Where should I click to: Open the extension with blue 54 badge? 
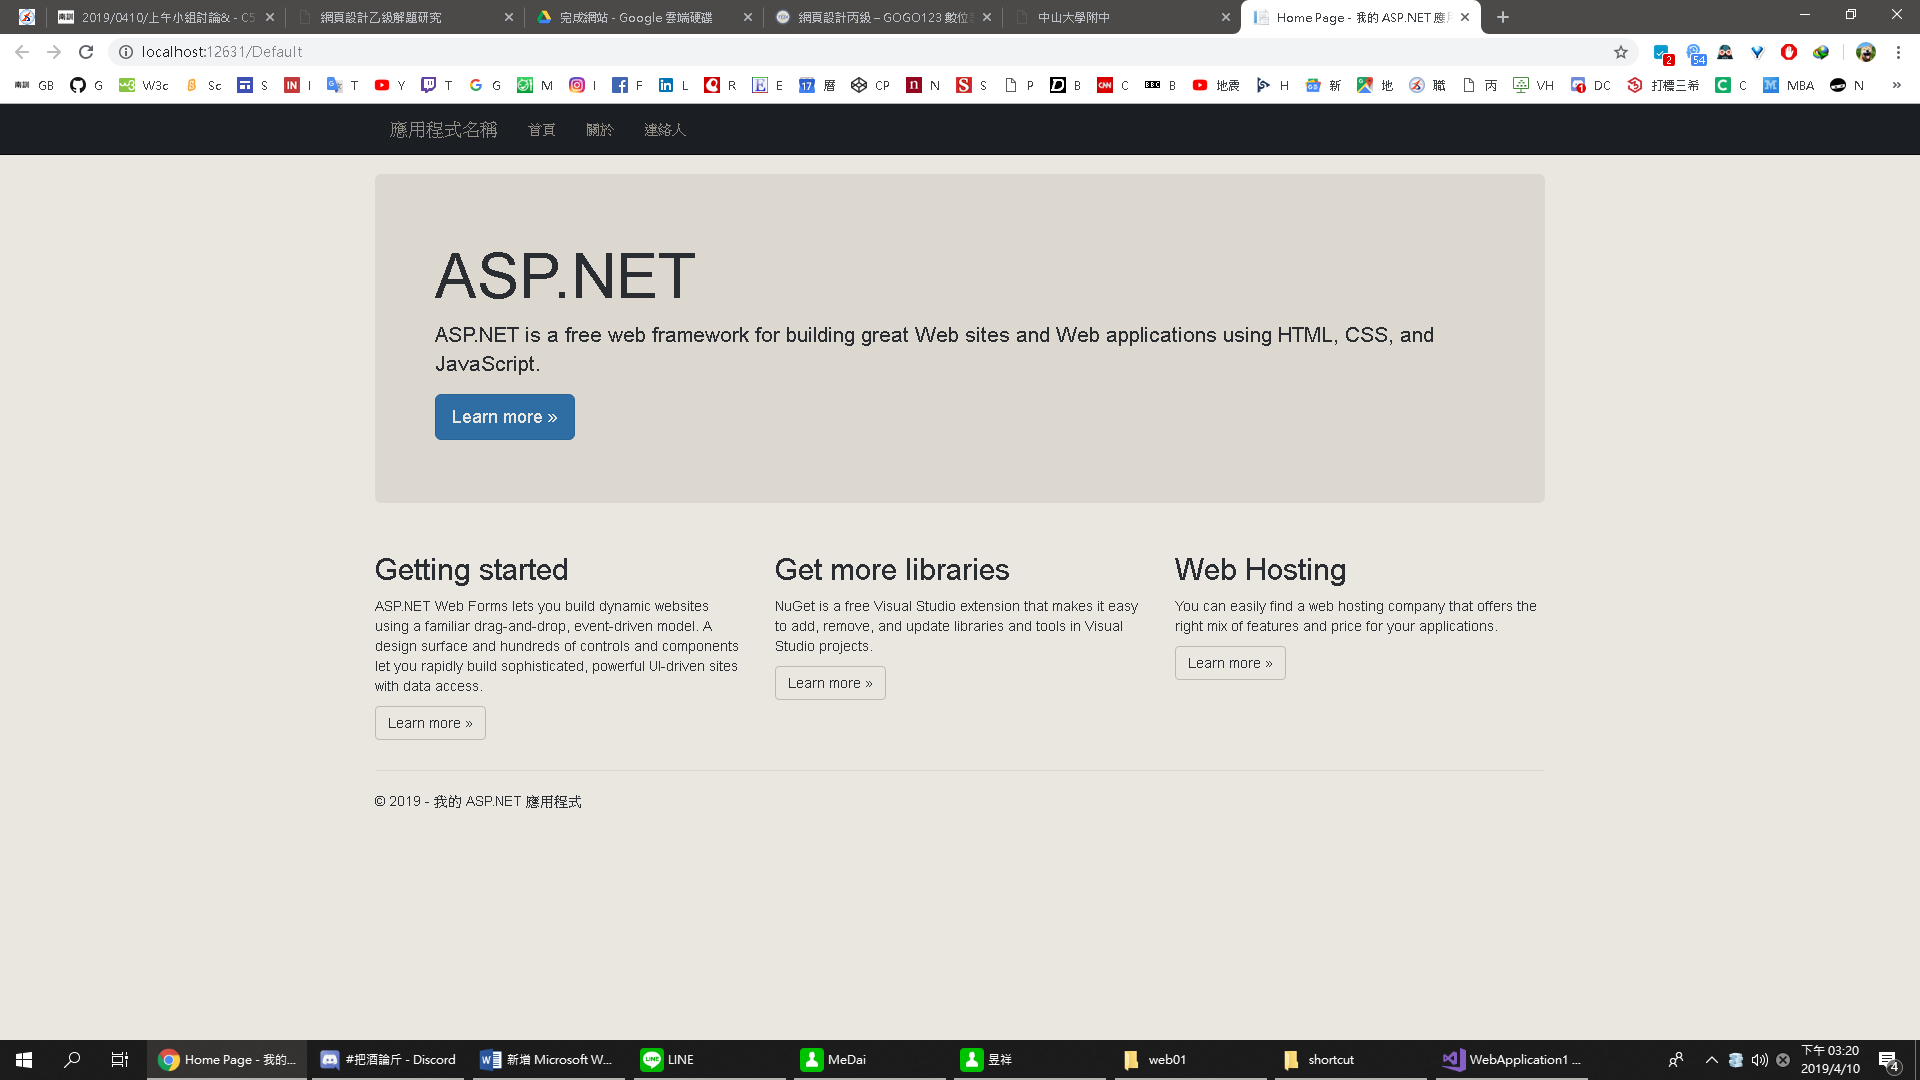pyautogui.click(x=1695, y=53)
